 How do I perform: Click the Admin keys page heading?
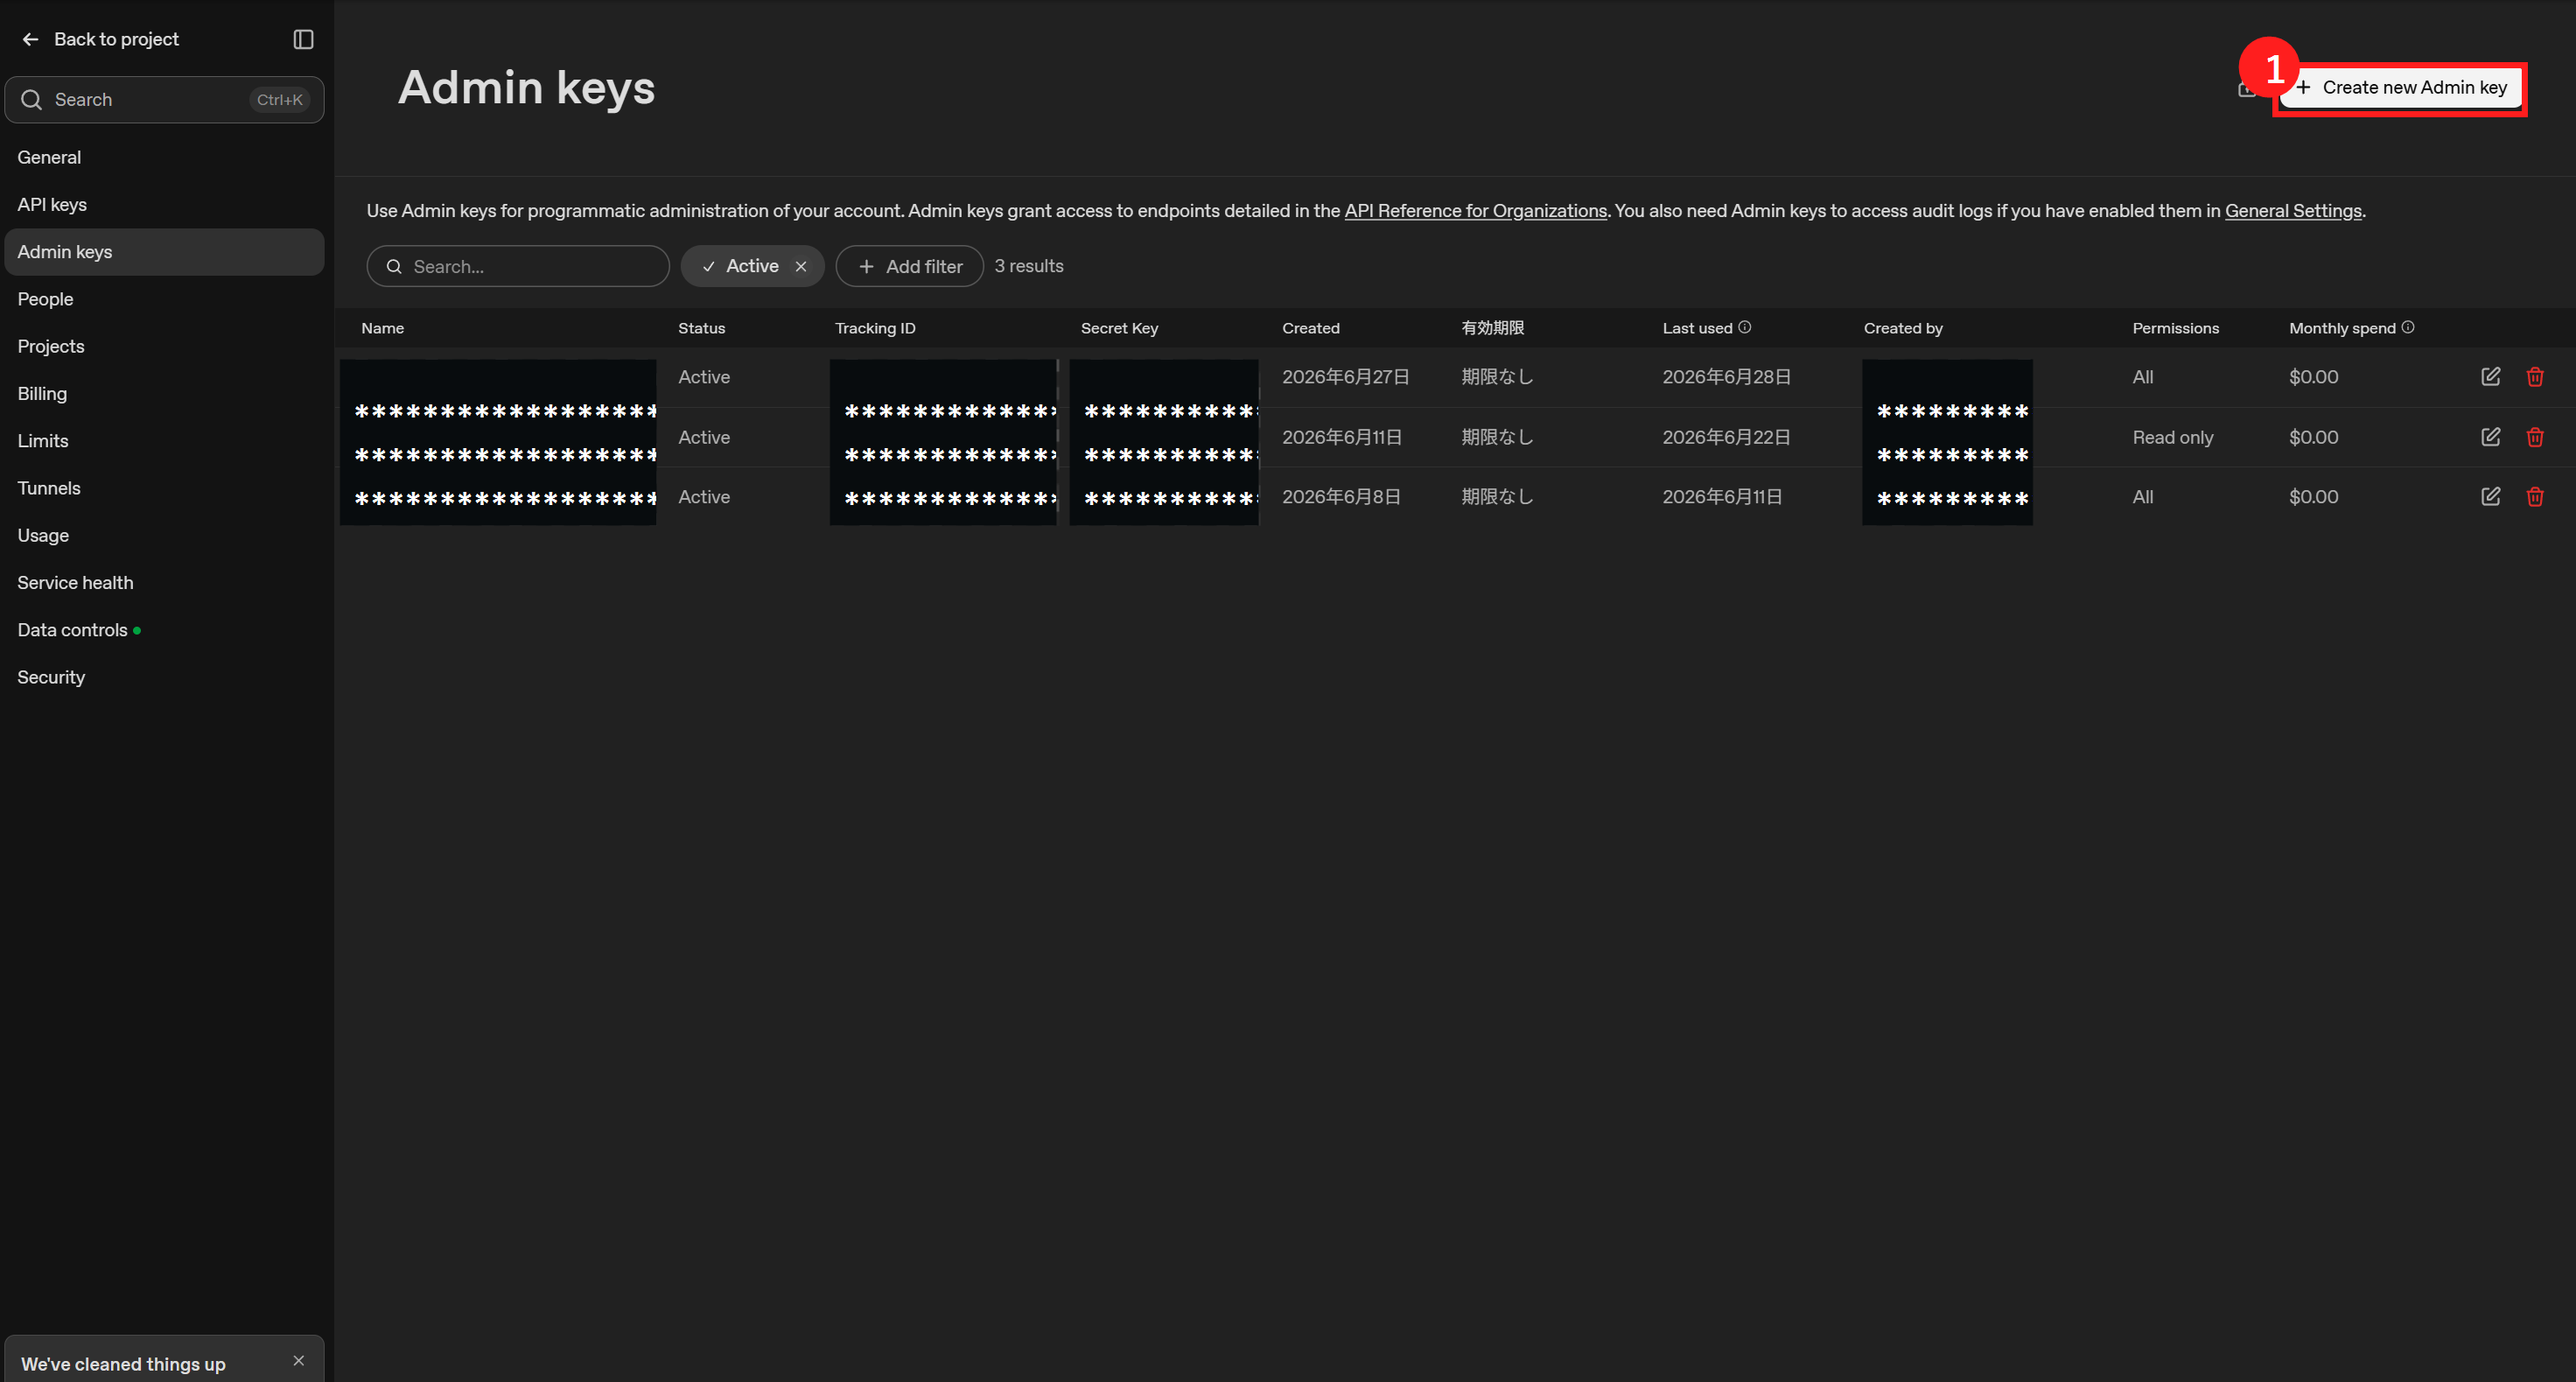coord(527,87)
